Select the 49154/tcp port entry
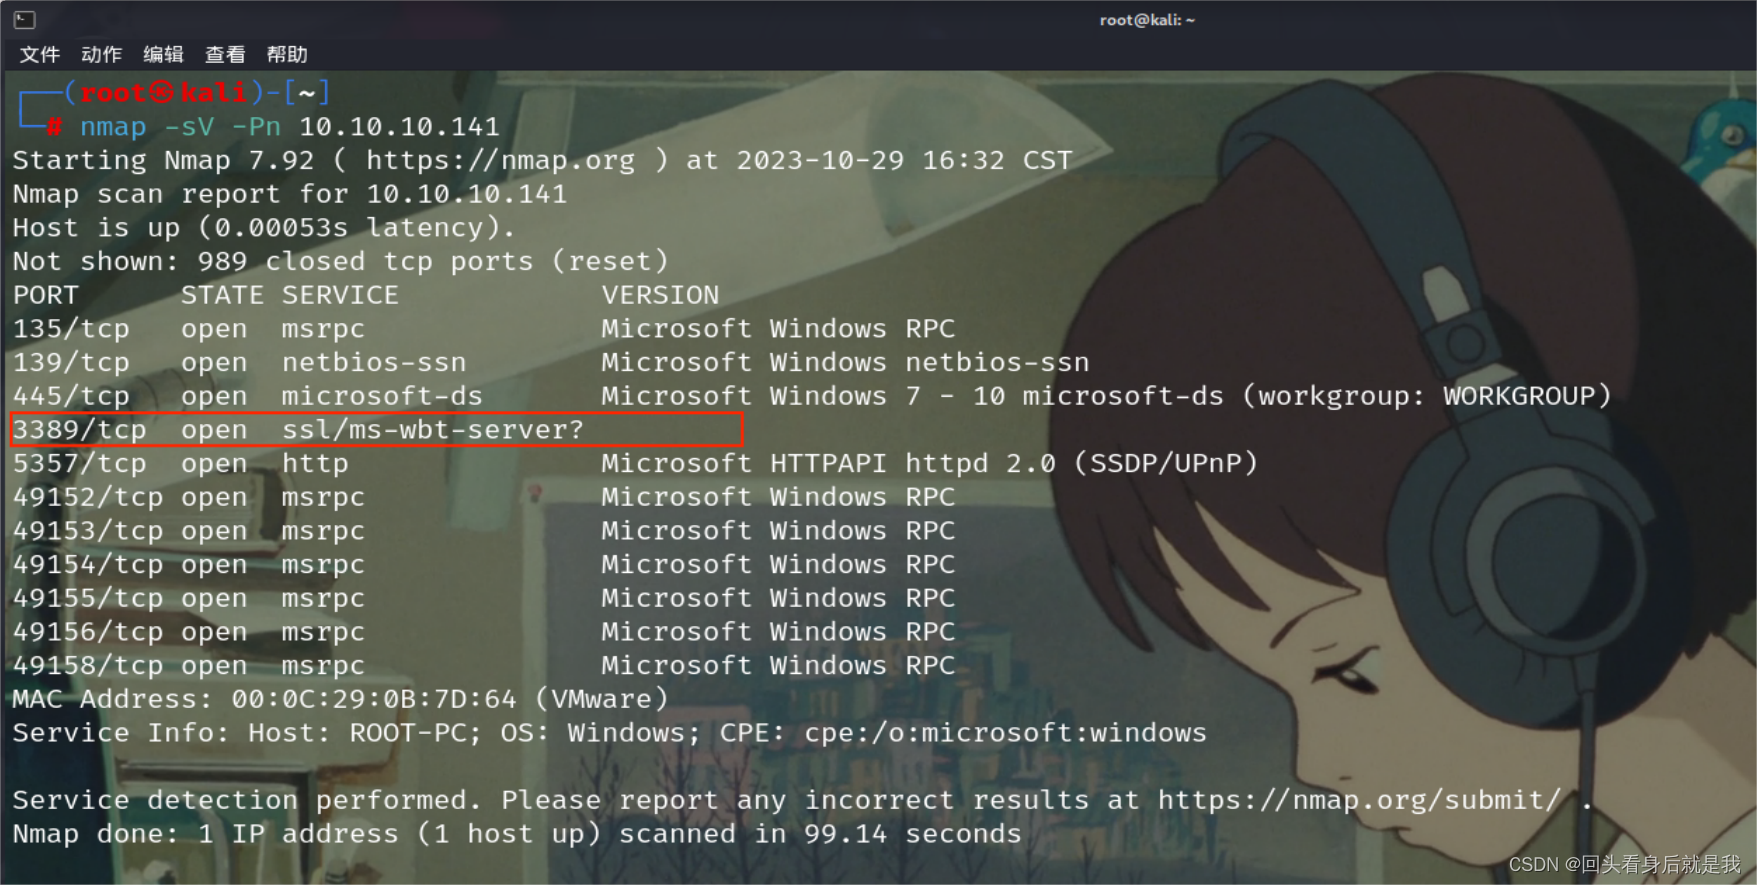Screen dimensions: 1757x885 [x=88, y=565]
